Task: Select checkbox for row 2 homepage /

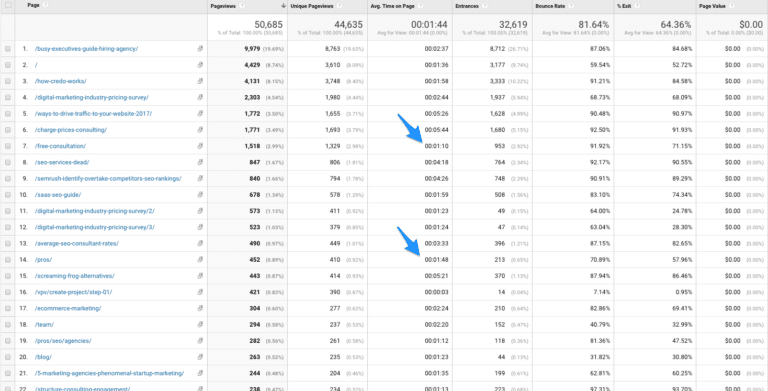Action: point(7,65)
